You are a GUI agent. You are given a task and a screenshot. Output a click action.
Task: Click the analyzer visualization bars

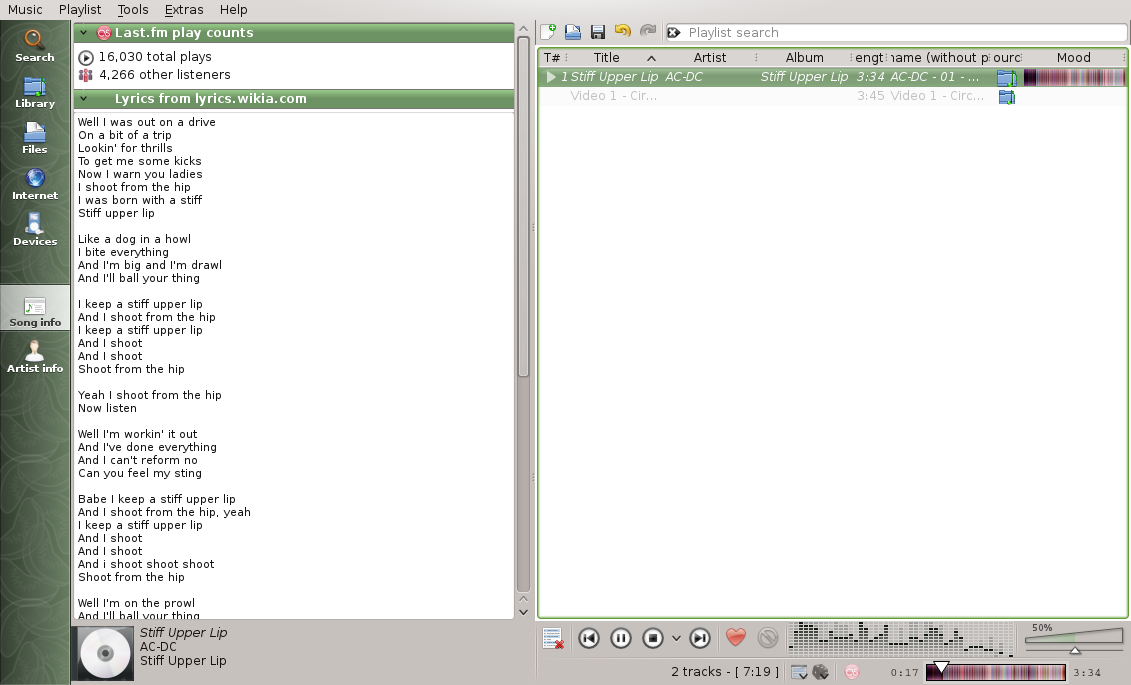[x=900, y=639]
